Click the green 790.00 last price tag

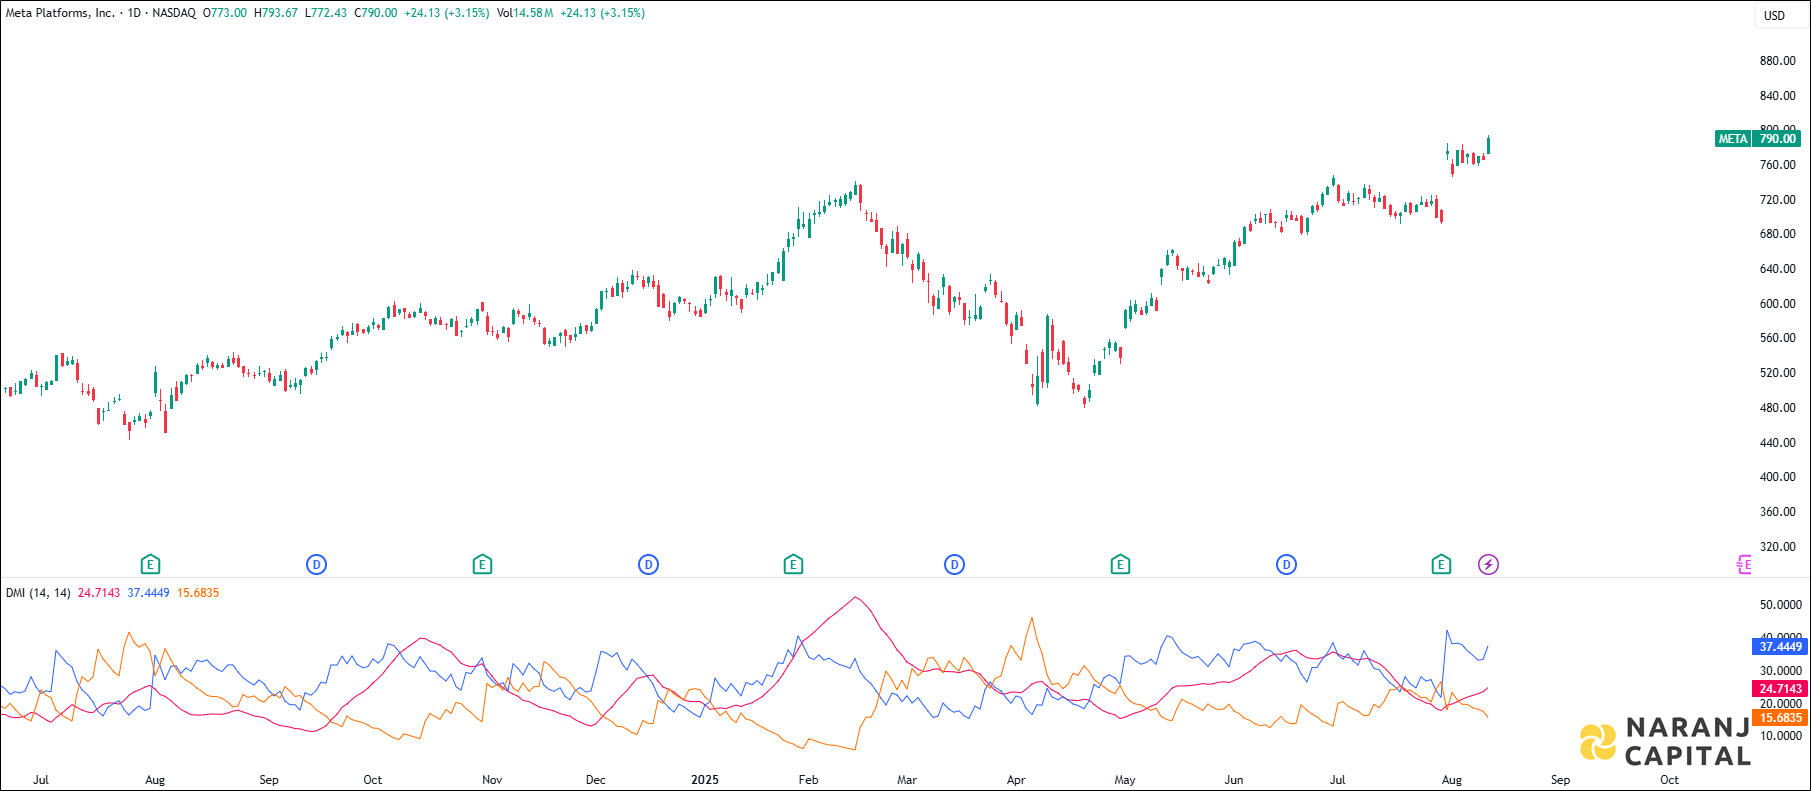1778,139
